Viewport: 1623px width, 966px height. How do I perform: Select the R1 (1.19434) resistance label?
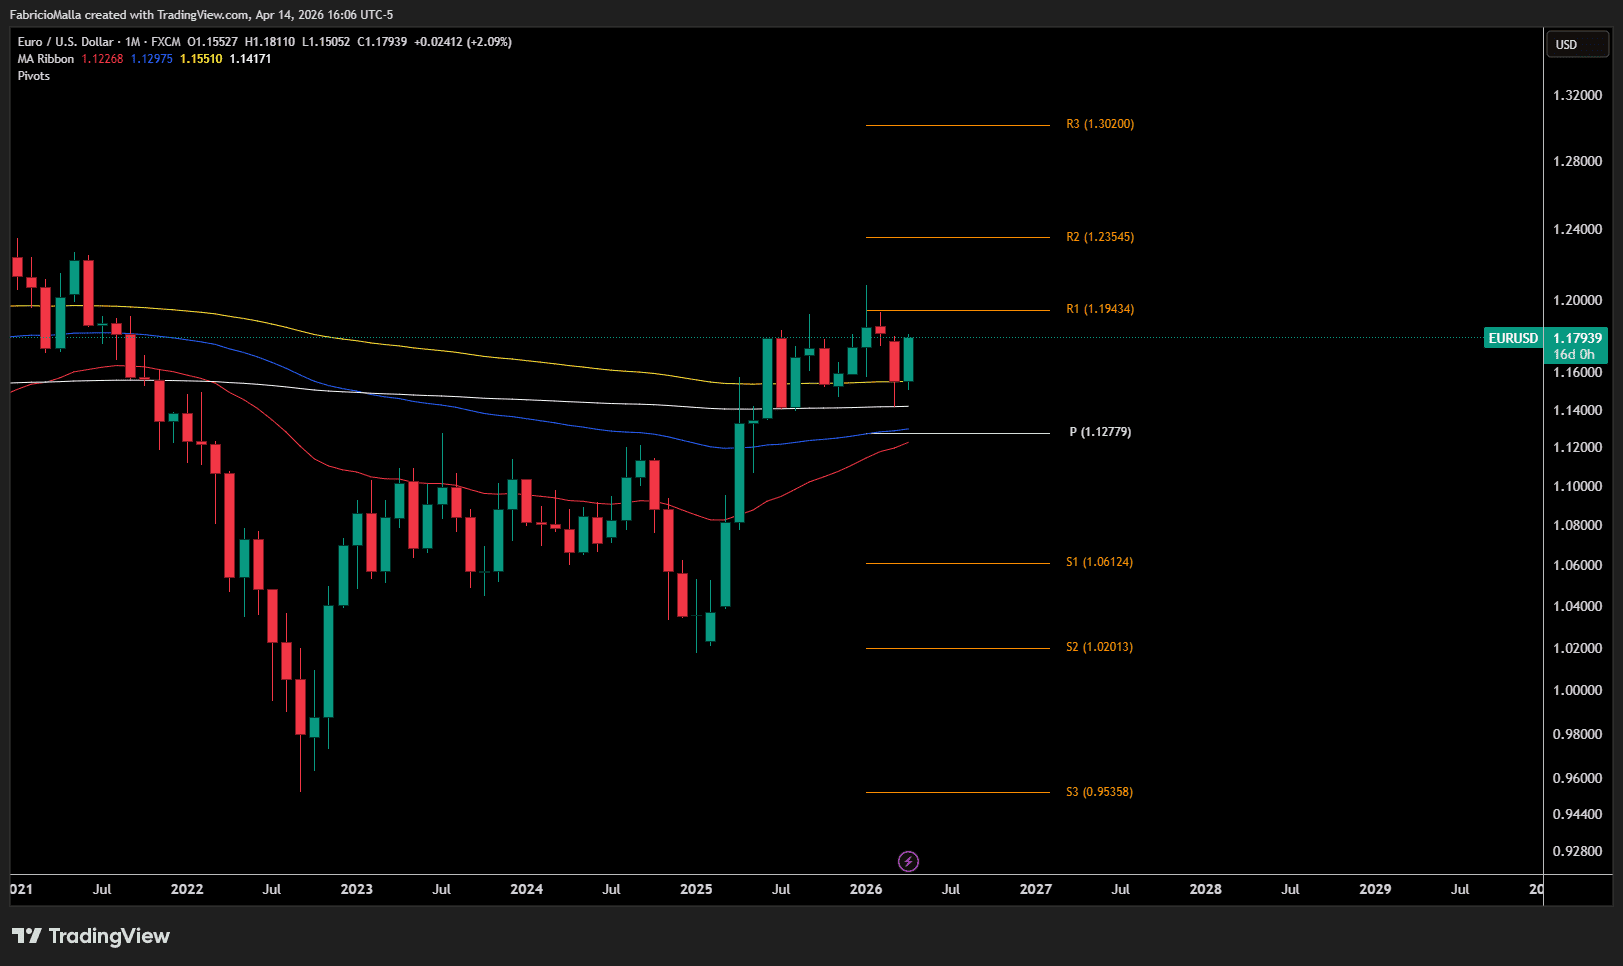tap(1099, 309)
